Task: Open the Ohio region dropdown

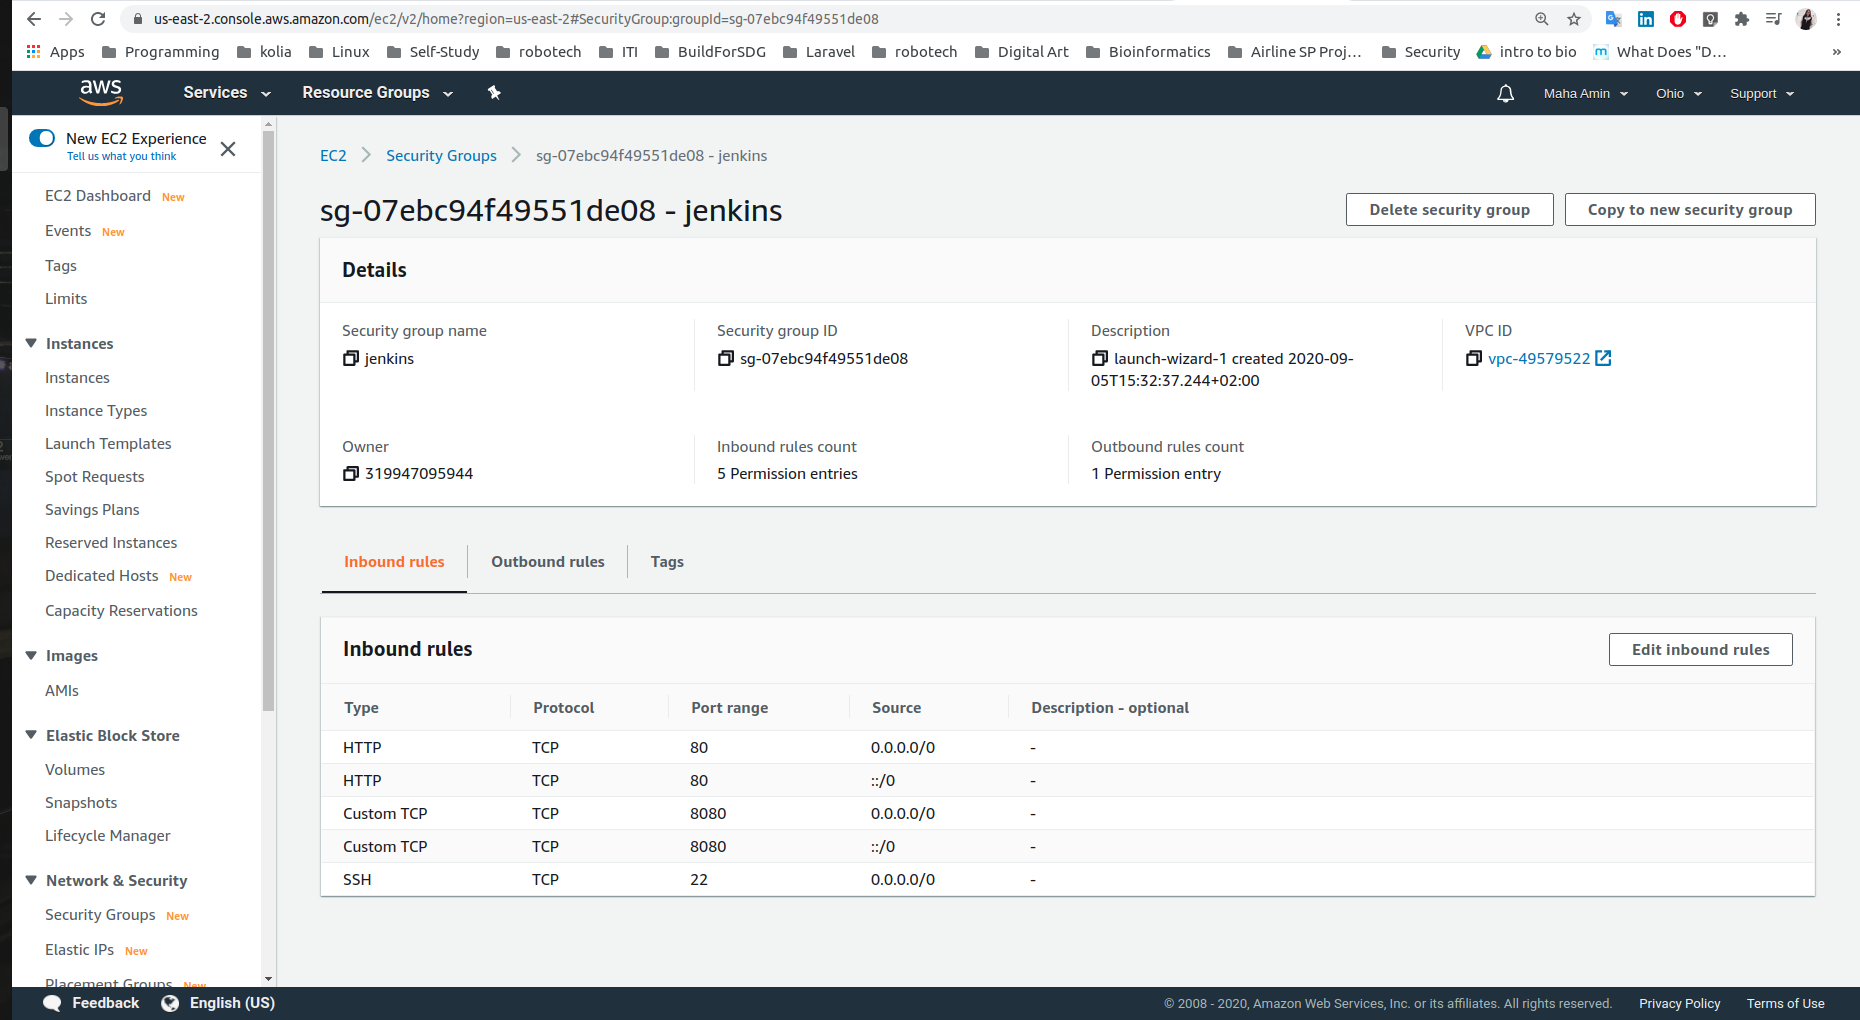Action: pyautogui.click(x=1679, y=93)
